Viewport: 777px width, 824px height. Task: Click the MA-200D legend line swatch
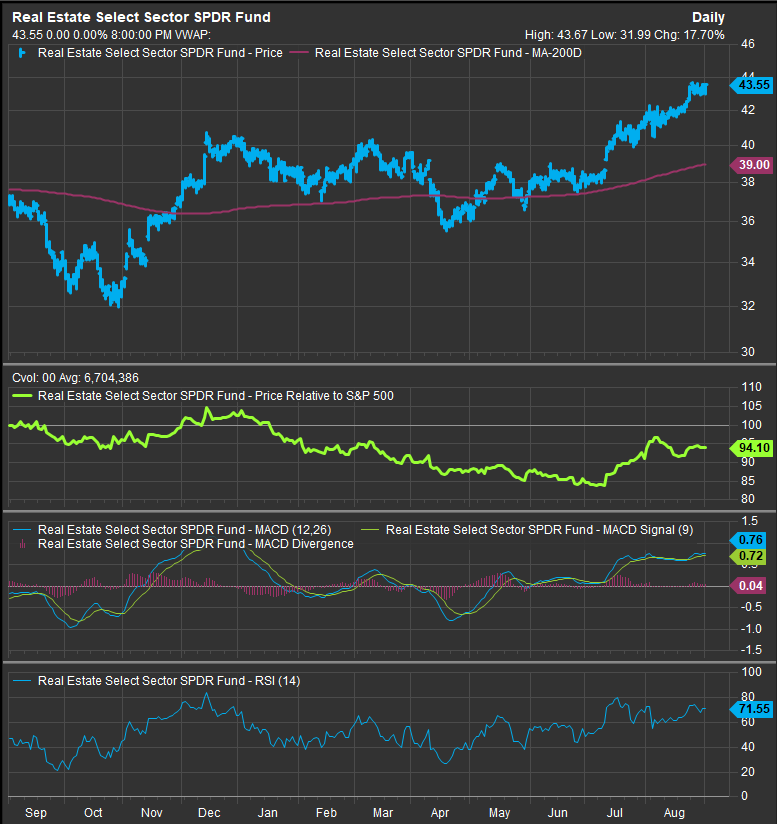[299, 53]
